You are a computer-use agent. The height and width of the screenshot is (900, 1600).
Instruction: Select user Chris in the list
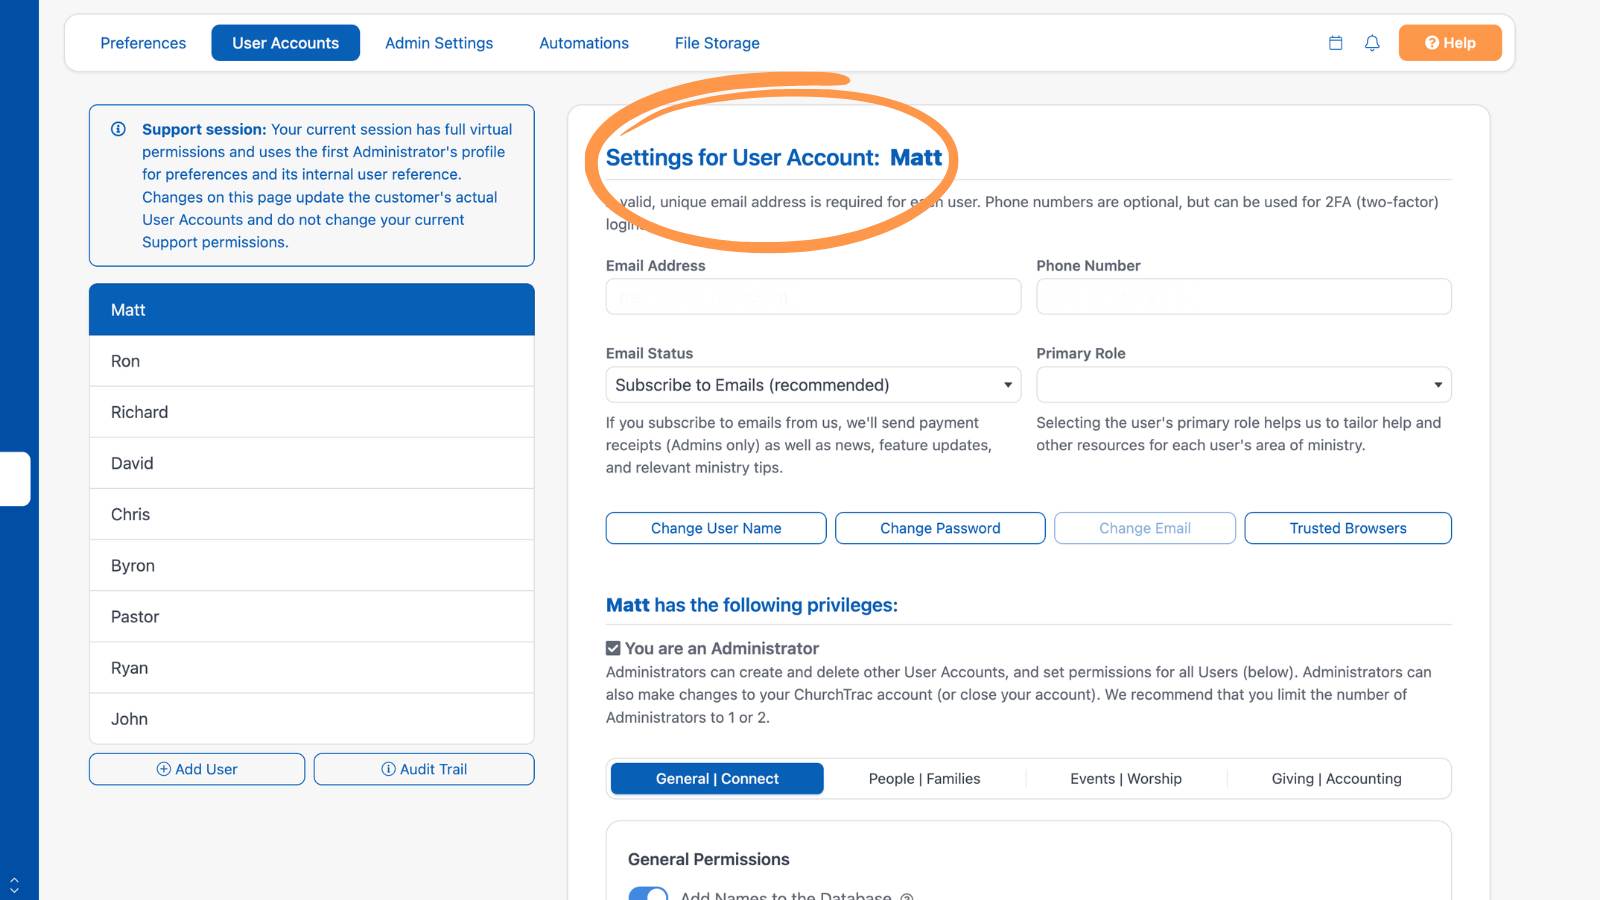312,514
